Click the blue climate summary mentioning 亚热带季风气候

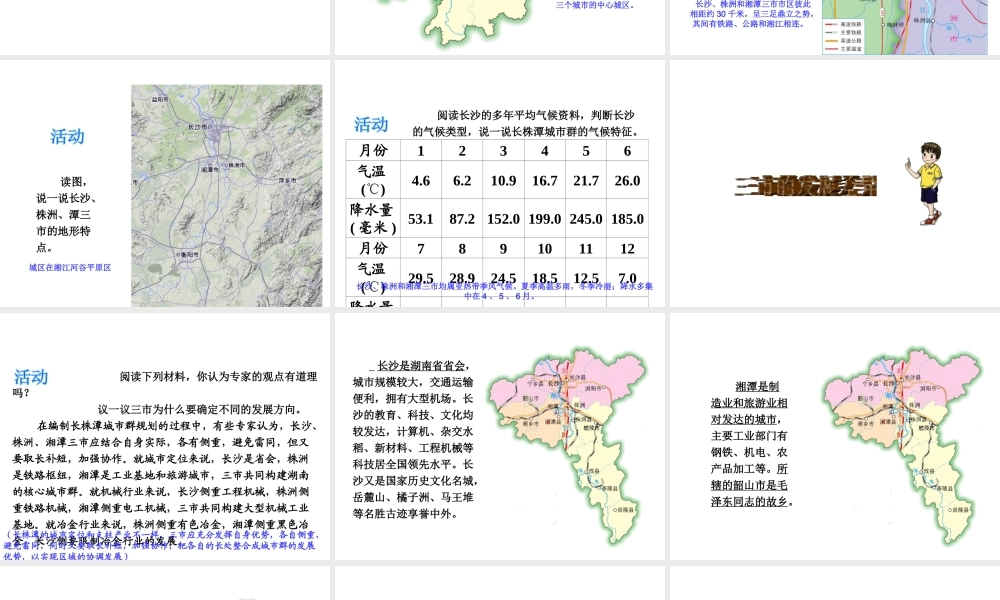click(504, 291)
